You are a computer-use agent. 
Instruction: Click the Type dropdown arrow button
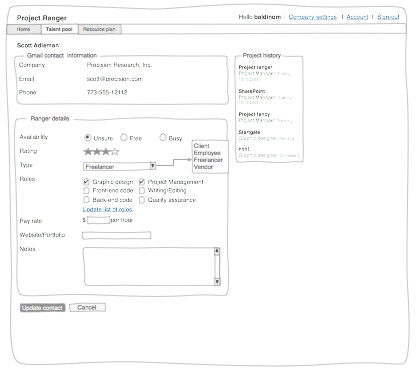tap(153, 166)
